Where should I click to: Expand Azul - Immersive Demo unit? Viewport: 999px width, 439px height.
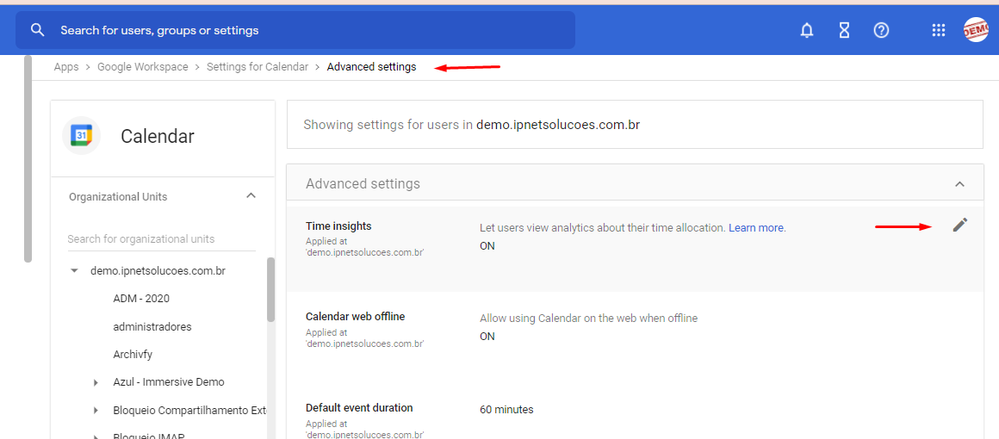tap(96, 382)
